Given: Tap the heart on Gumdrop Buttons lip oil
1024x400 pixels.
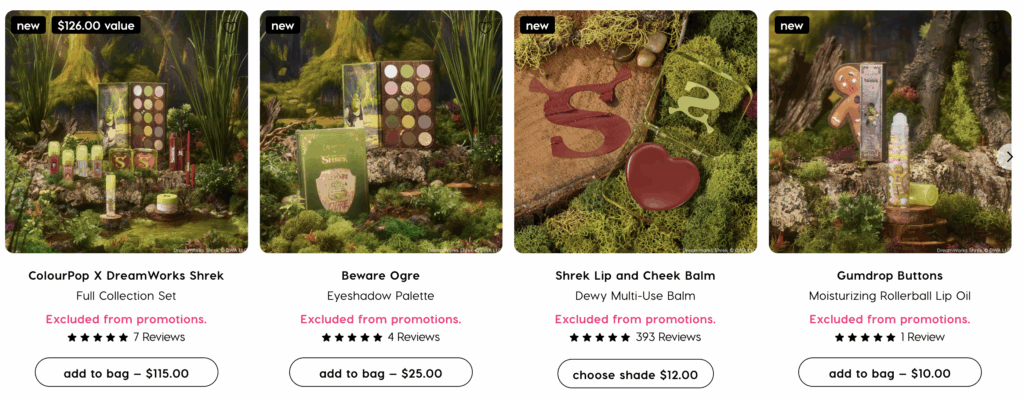Looking at the screenshot, I should point(995,26).
